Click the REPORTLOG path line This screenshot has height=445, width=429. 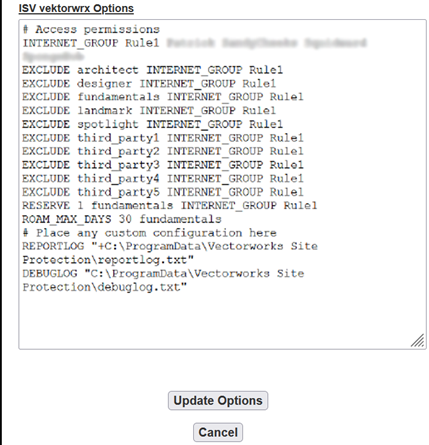point(170,253)
